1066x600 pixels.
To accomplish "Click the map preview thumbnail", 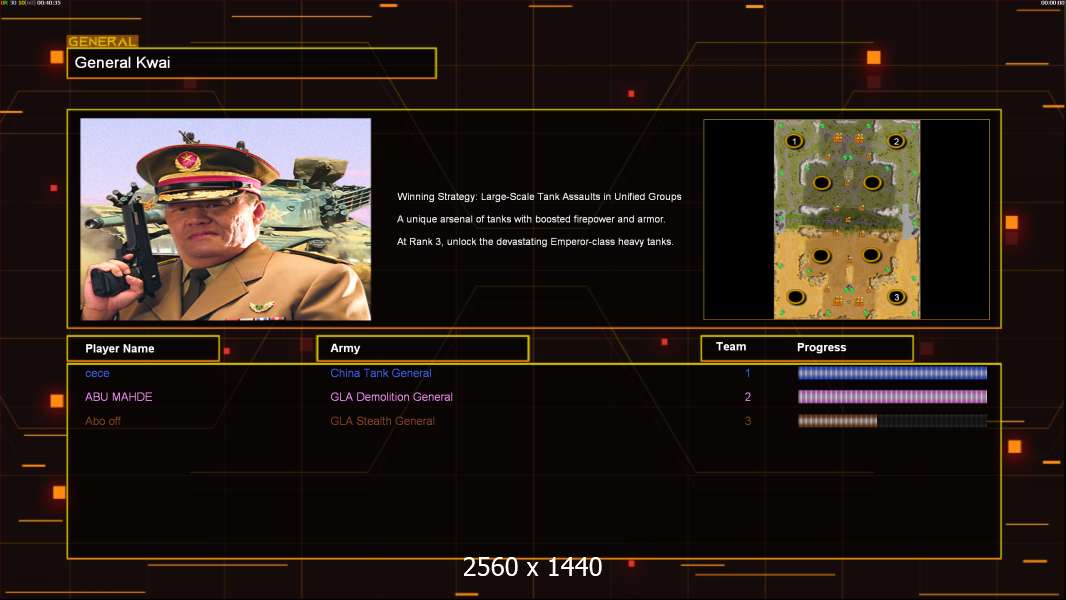I will click(x=846, y=219).
